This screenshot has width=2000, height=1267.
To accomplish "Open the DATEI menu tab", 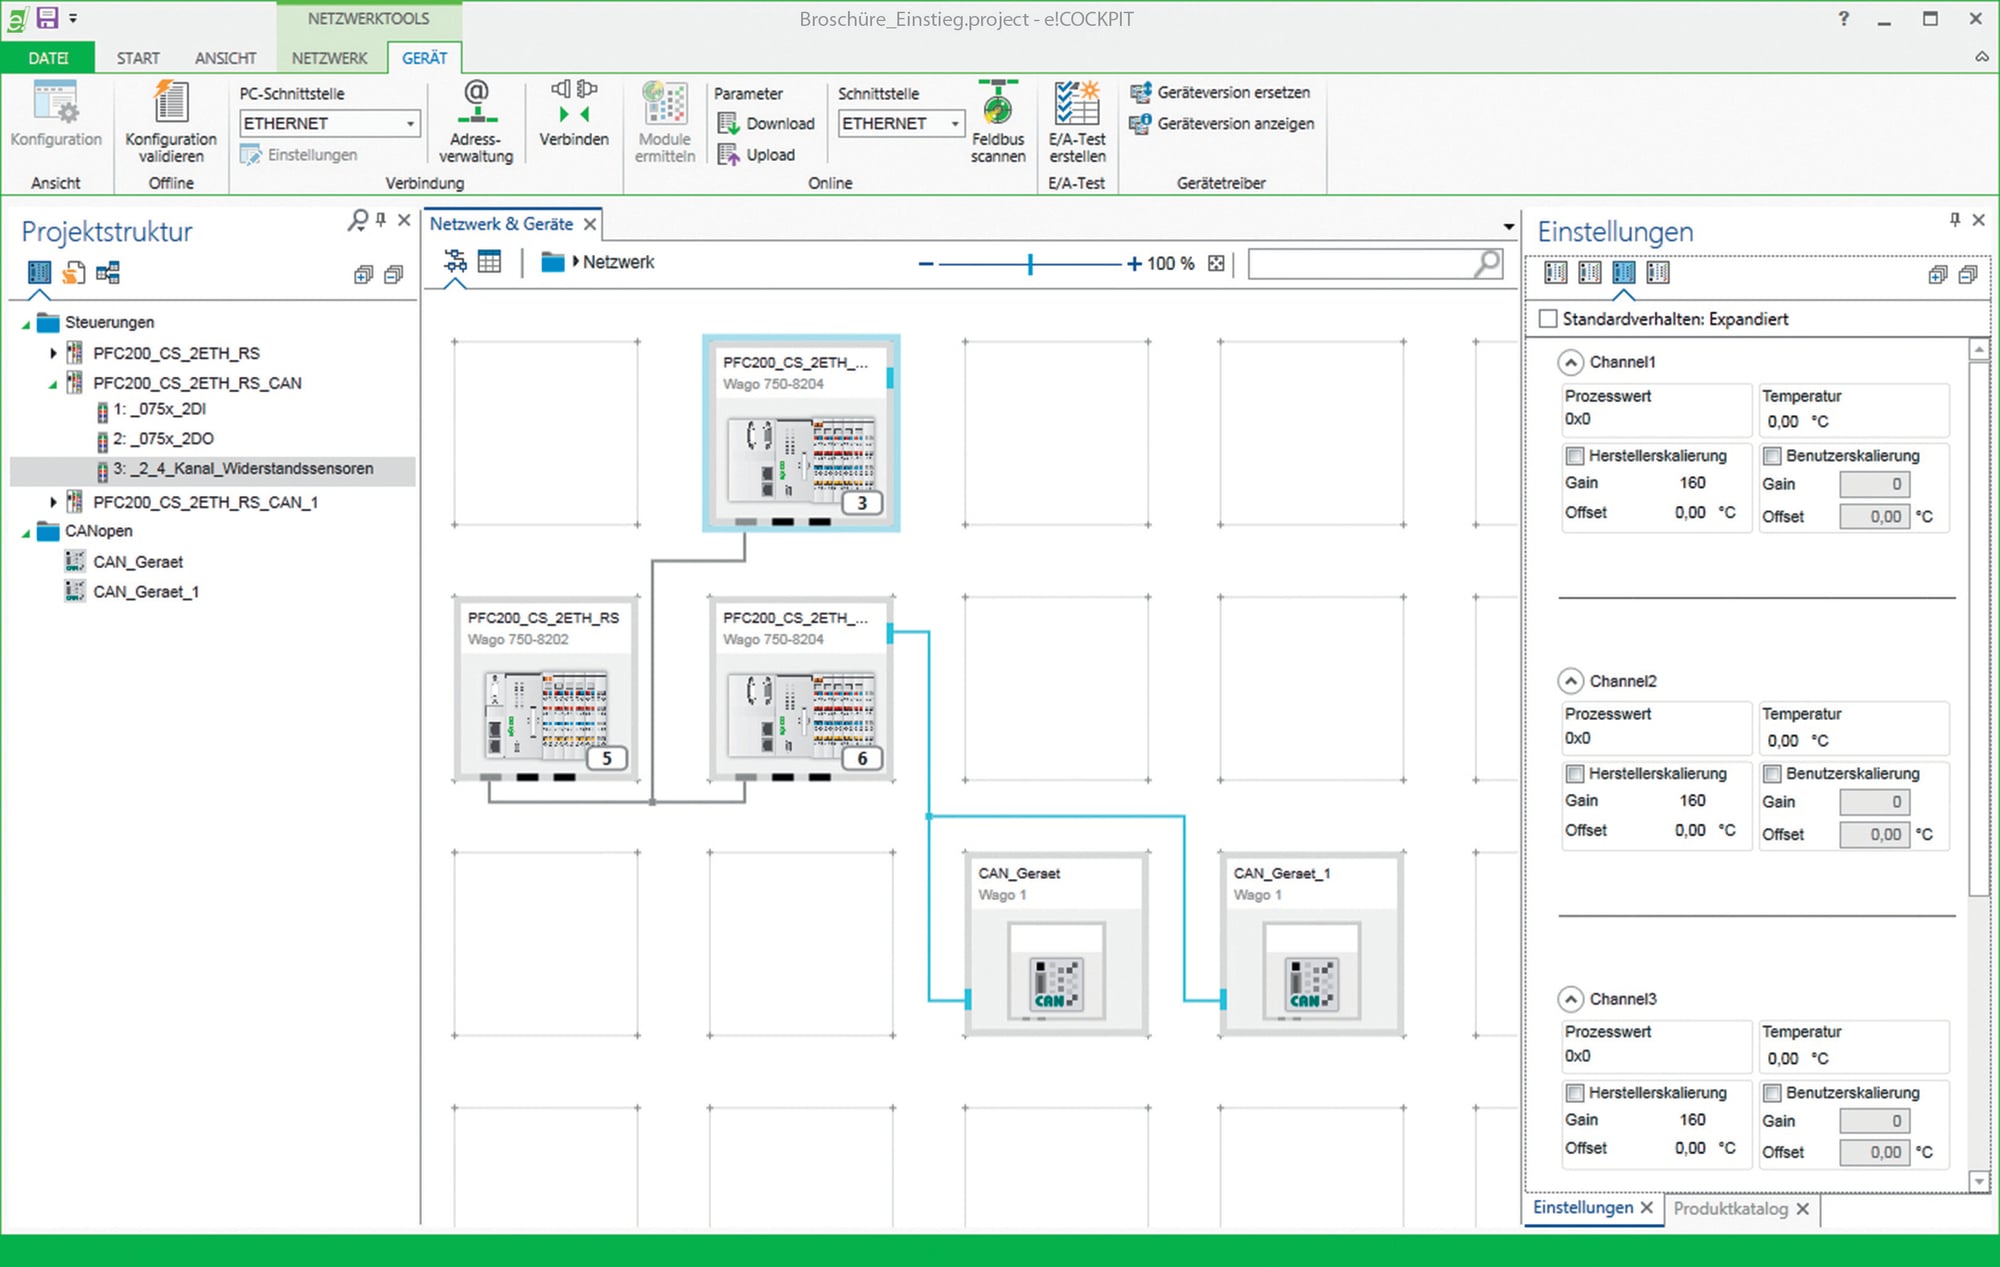I will click(x=48, y=58).
